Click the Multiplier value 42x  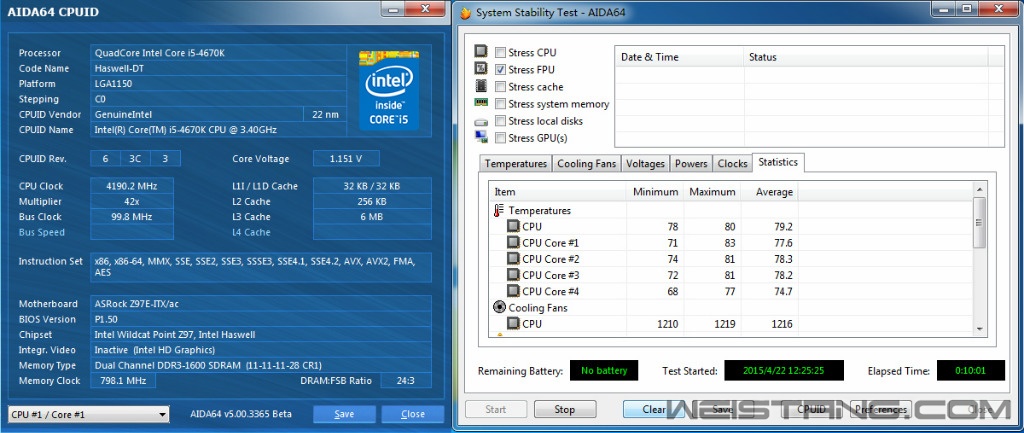tap(132, 201)
